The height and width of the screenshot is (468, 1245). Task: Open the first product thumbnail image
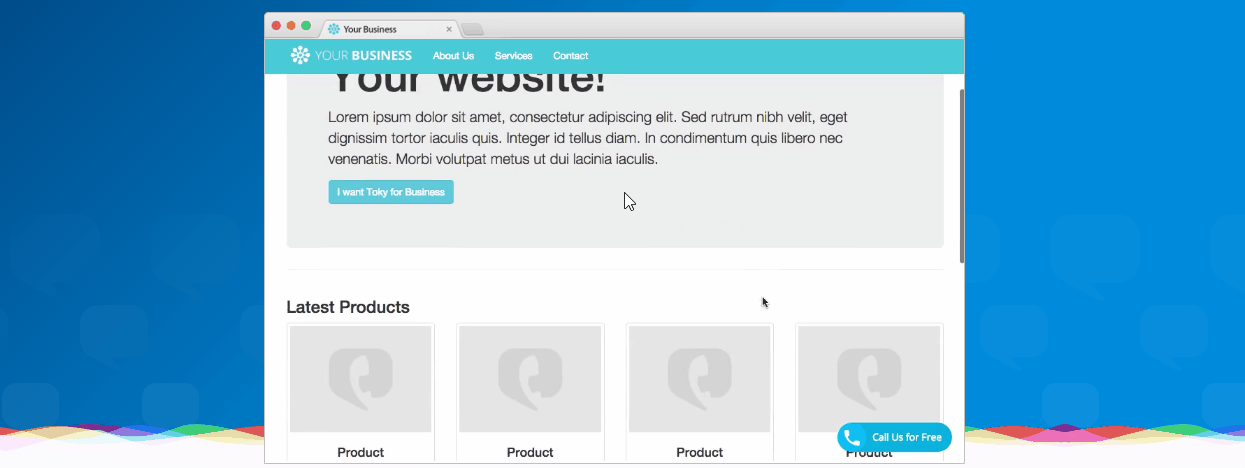pyautogui.click(x=360, y=379)
